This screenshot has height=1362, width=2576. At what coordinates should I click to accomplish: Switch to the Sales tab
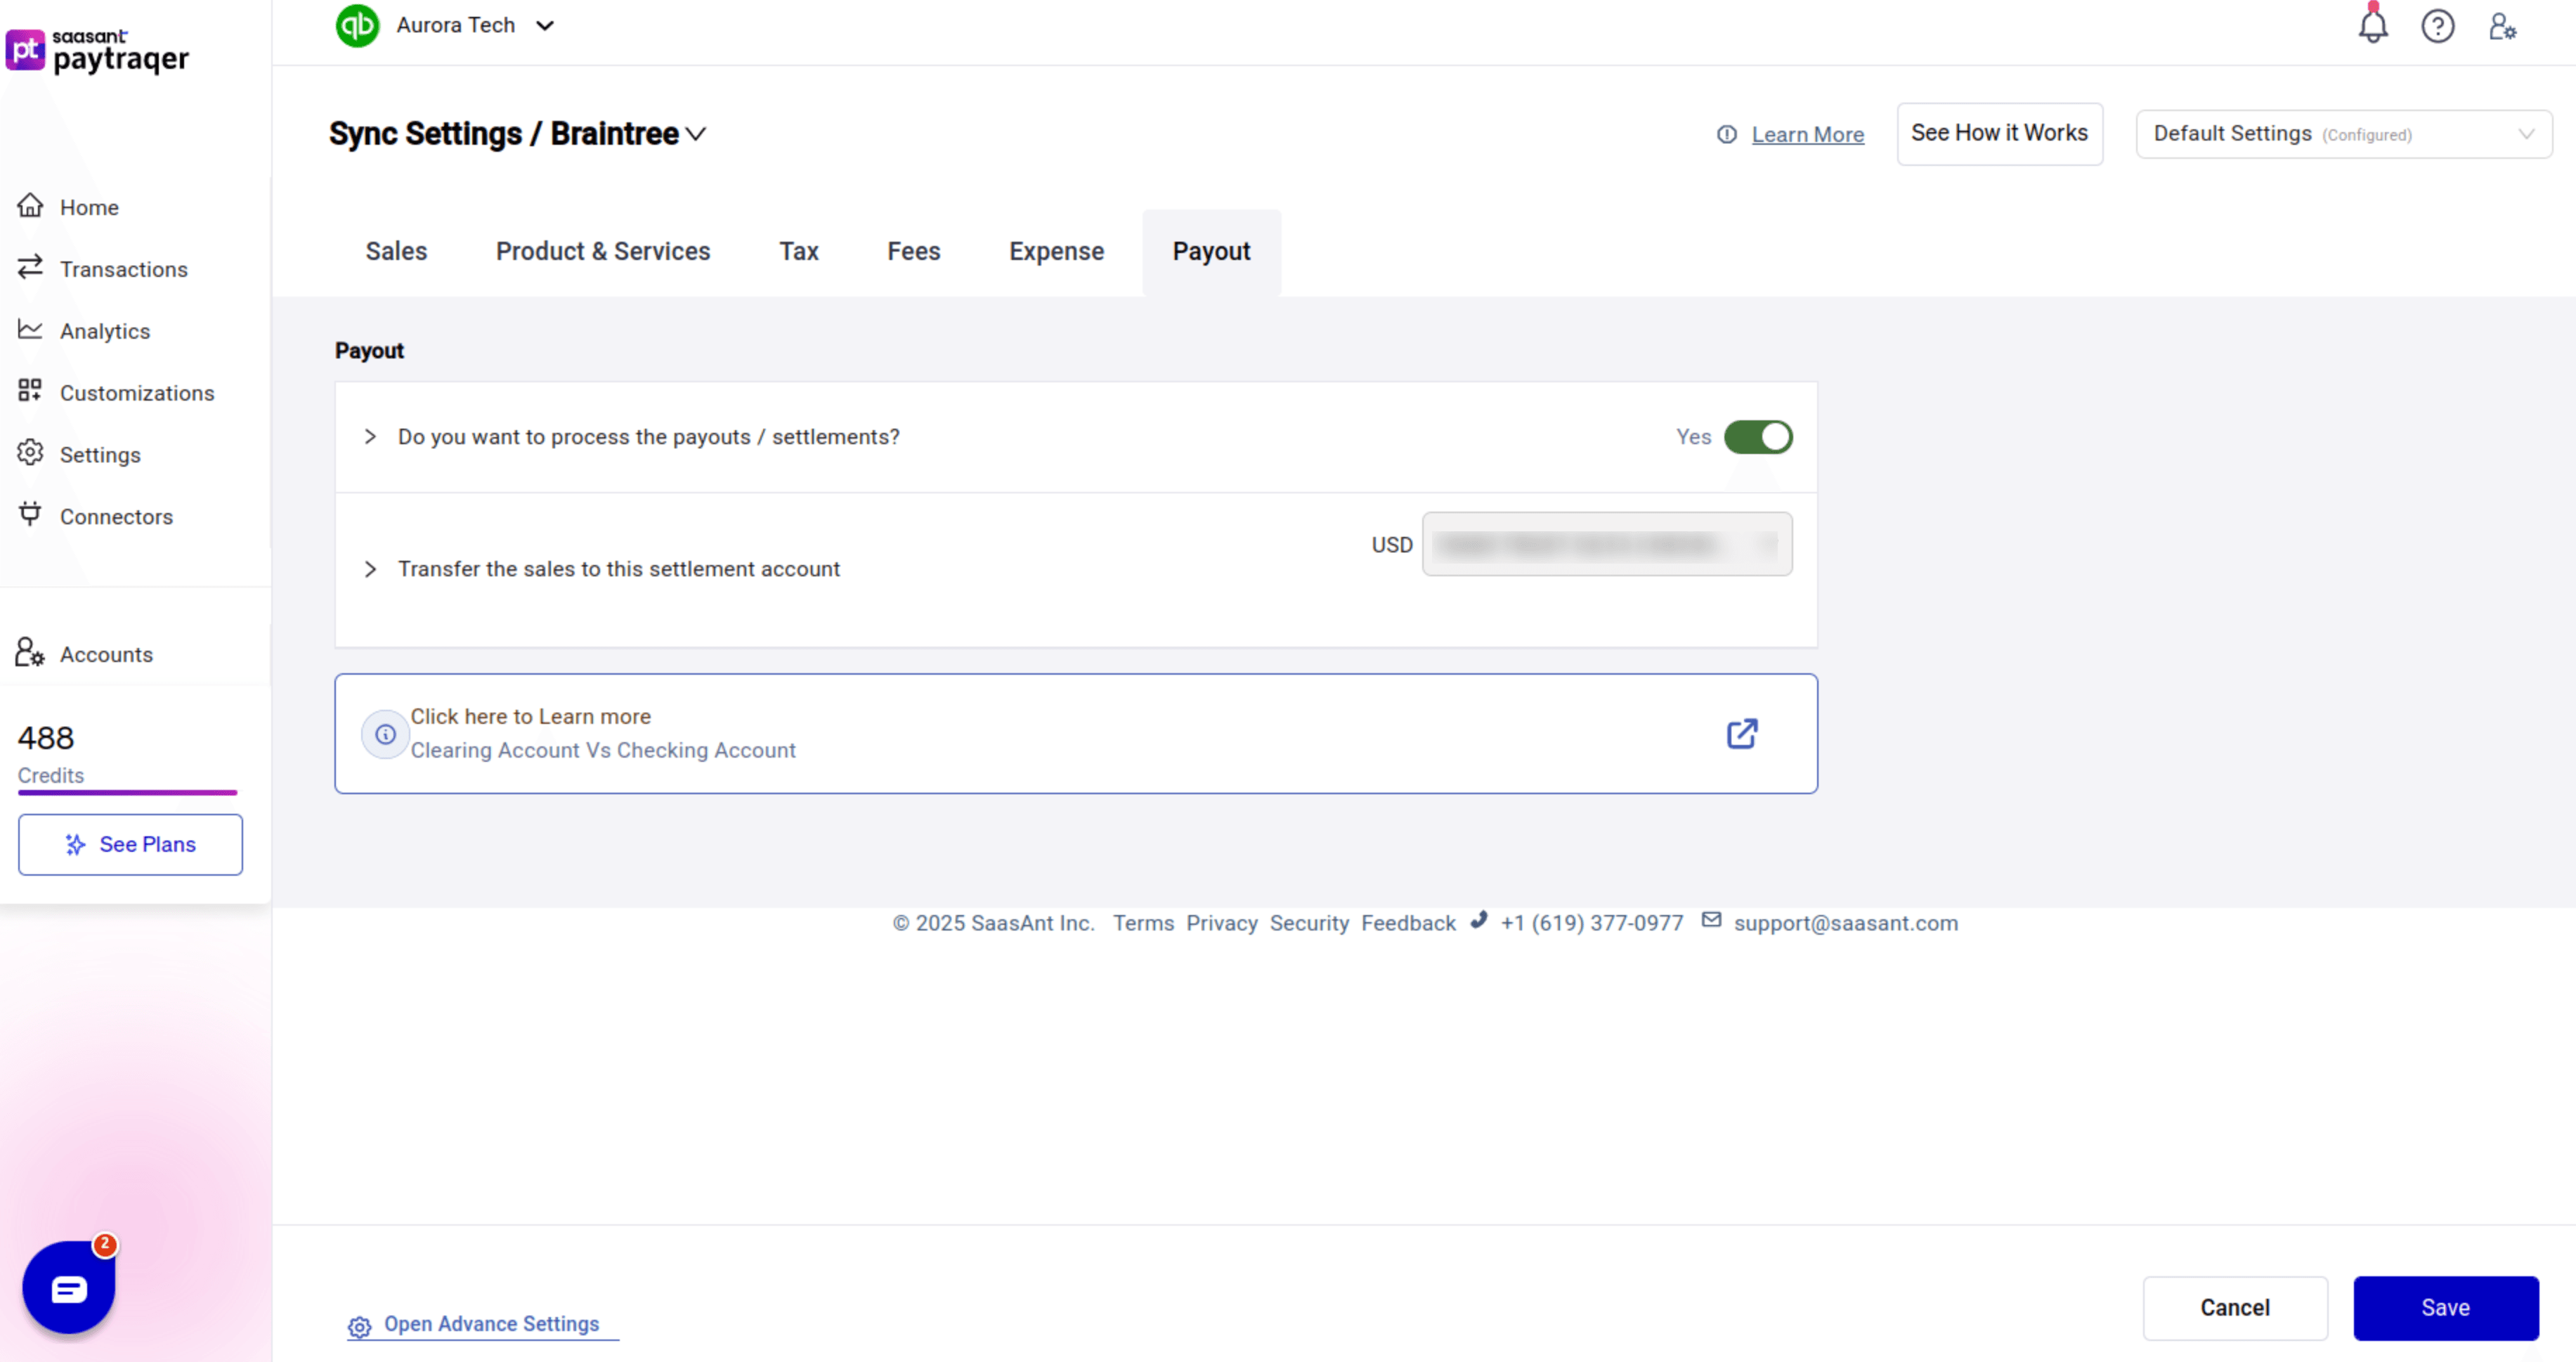(396, 251)
